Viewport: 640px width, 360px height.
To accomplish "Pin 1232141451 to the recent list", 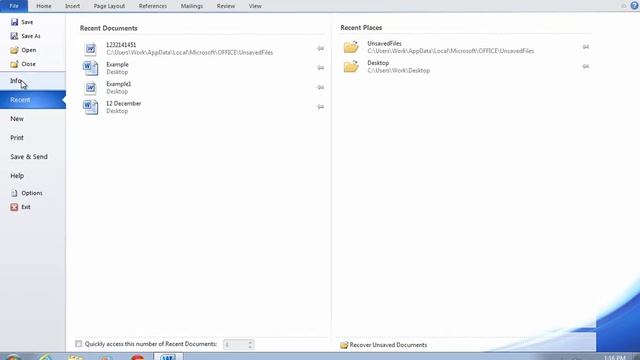I will pyautogui.click(x=320, y=49).
